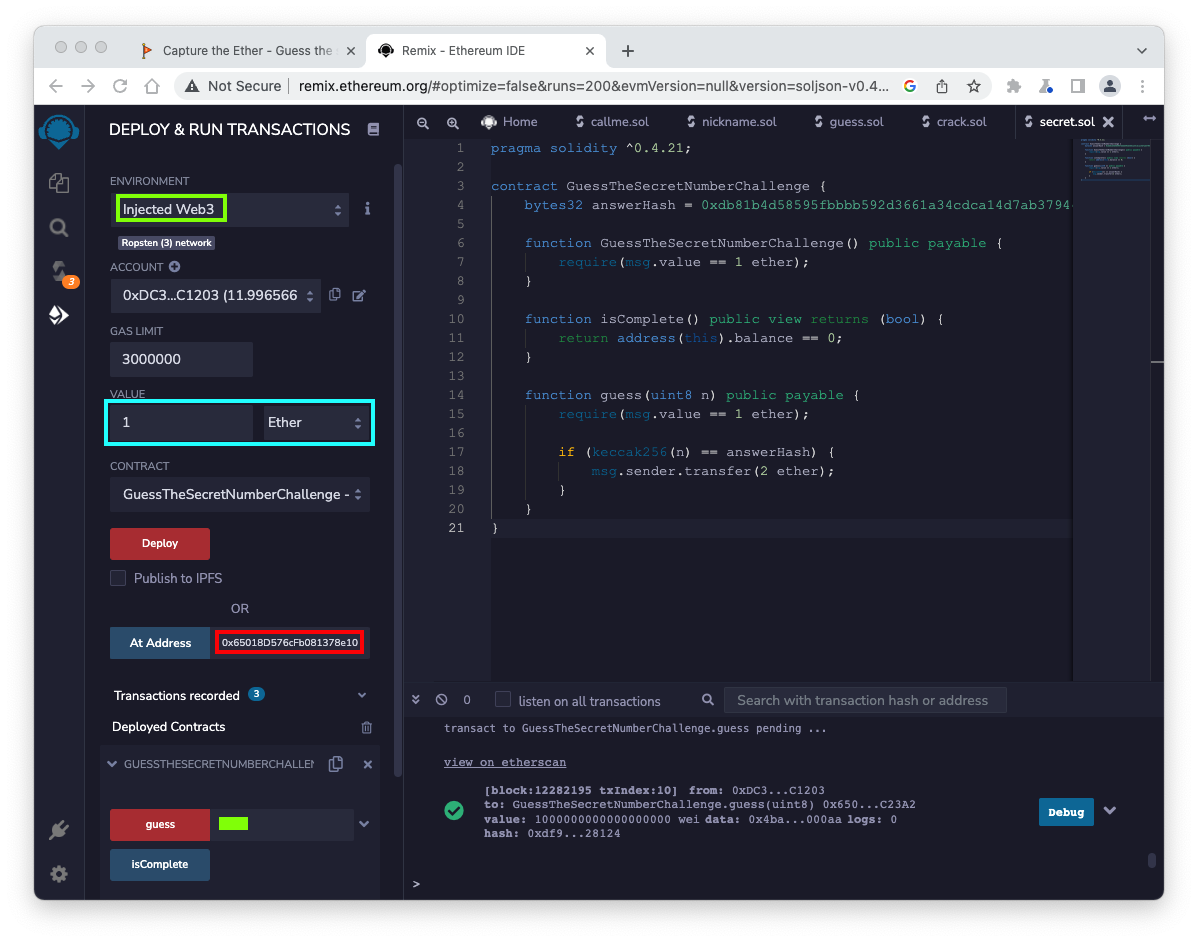The image size is (1198, 942).
Task: Click the Gas Limit input field
Action: pos(181,359)
